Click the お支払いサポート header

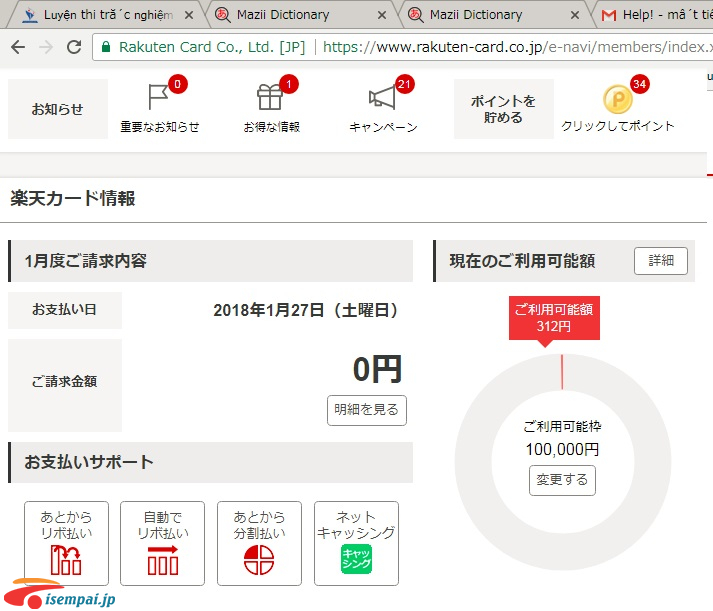211,462
